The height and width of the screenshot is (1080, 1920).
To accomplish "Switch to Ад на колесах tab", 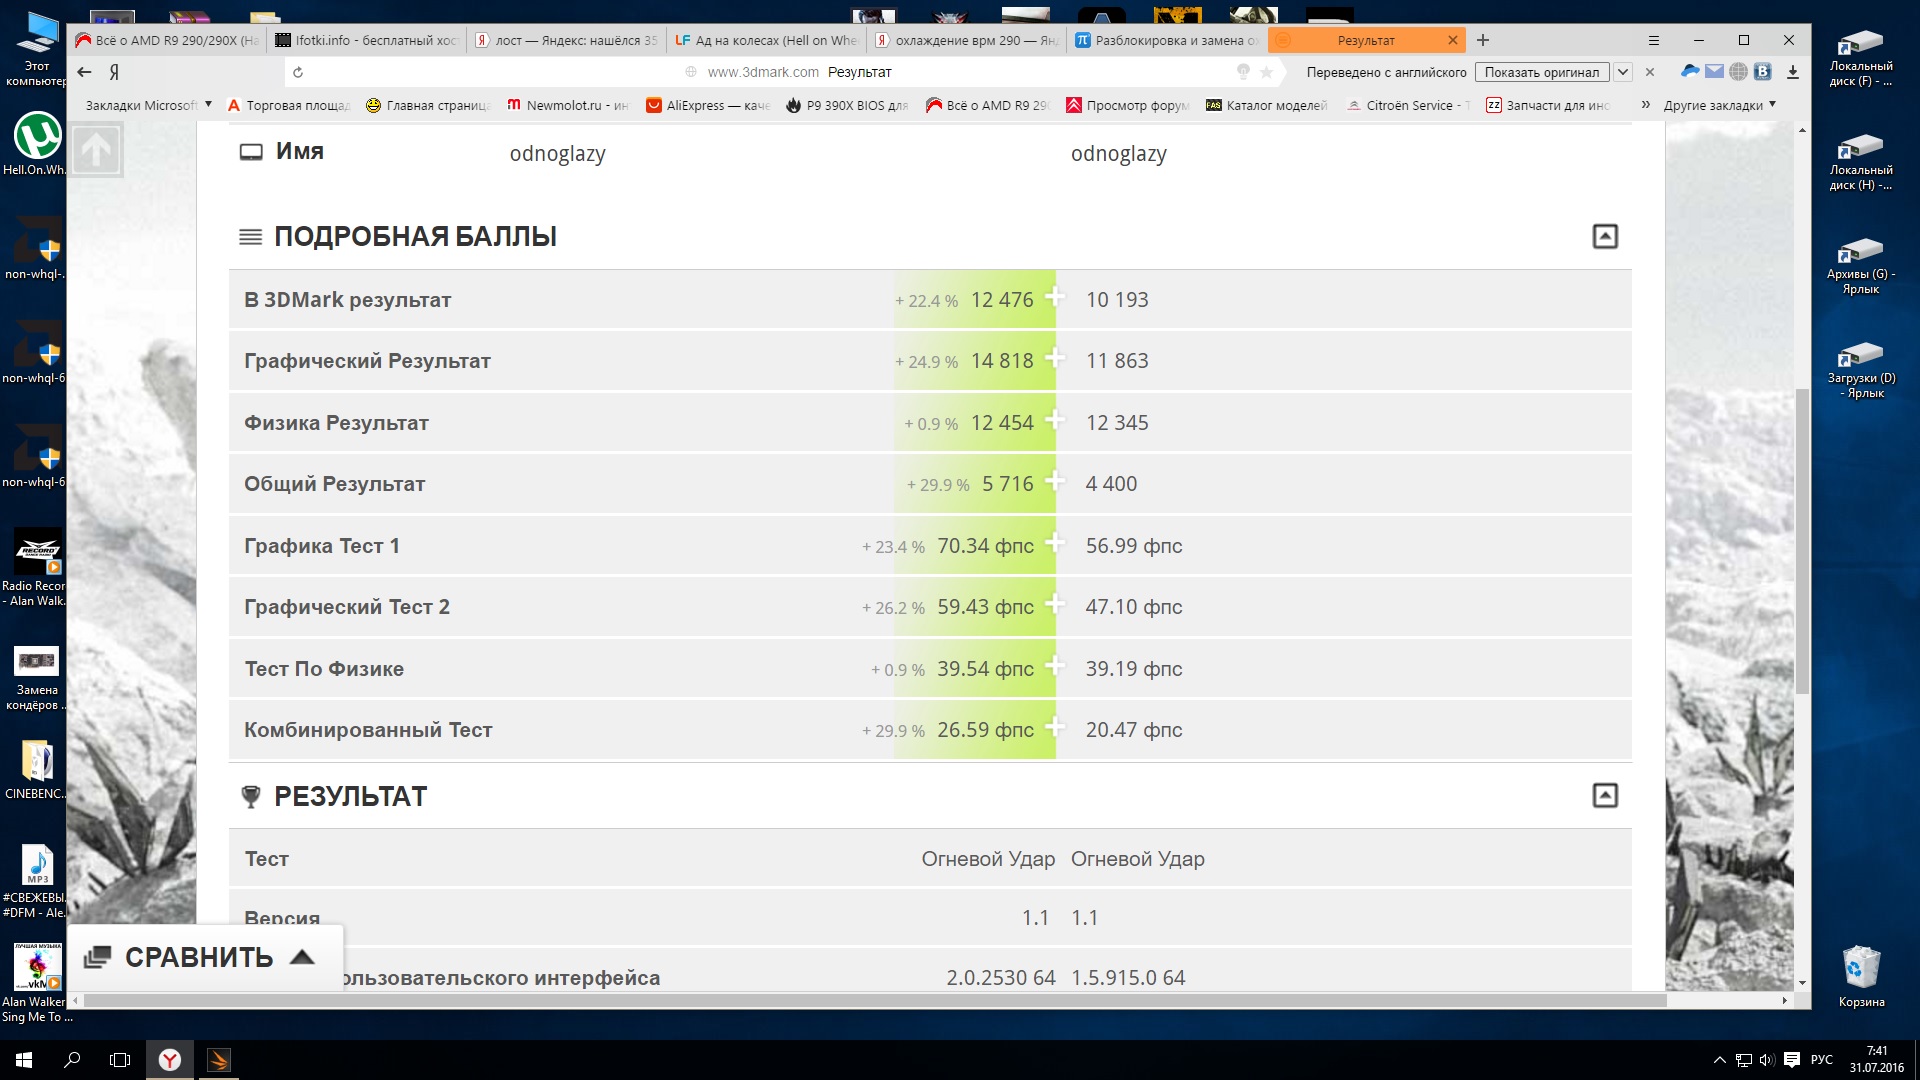I will (x=766, y=40).
